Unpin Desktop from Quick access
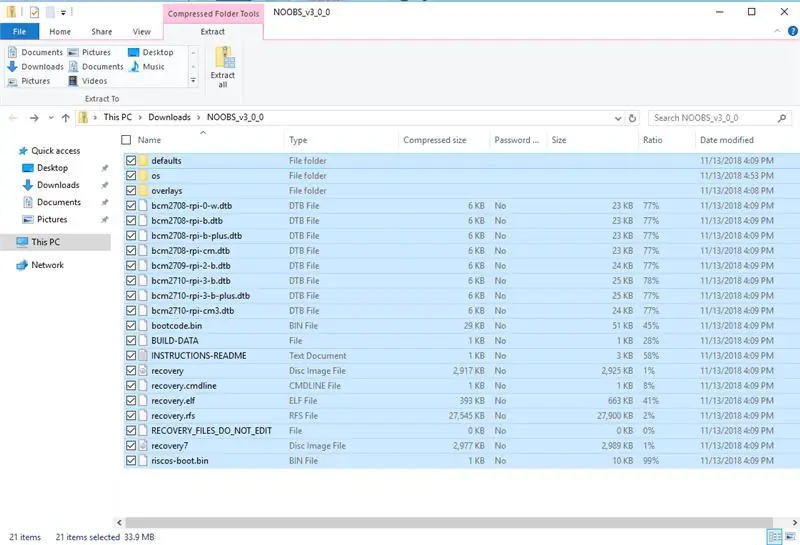The height and width of the screenshot is (545, 800). (x=105, y=168)
